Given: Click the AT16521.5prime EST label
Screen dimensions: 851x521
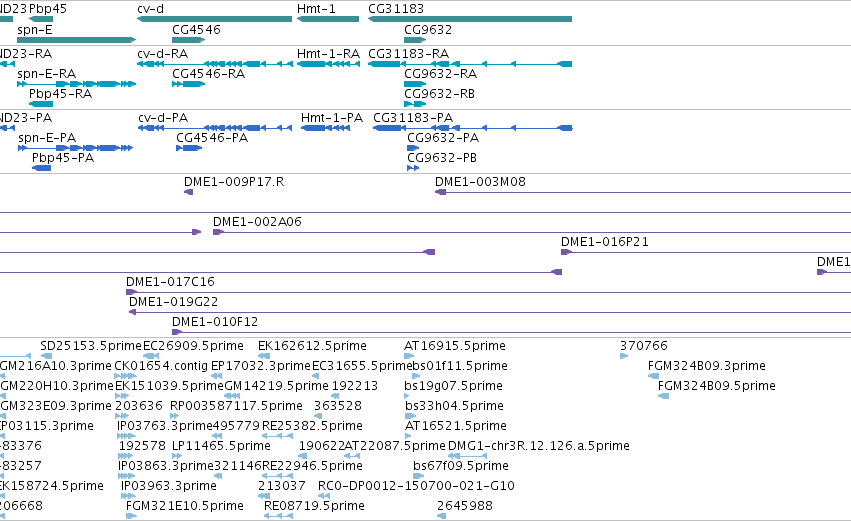Looking at the screenshot, I should click(455, 427).
